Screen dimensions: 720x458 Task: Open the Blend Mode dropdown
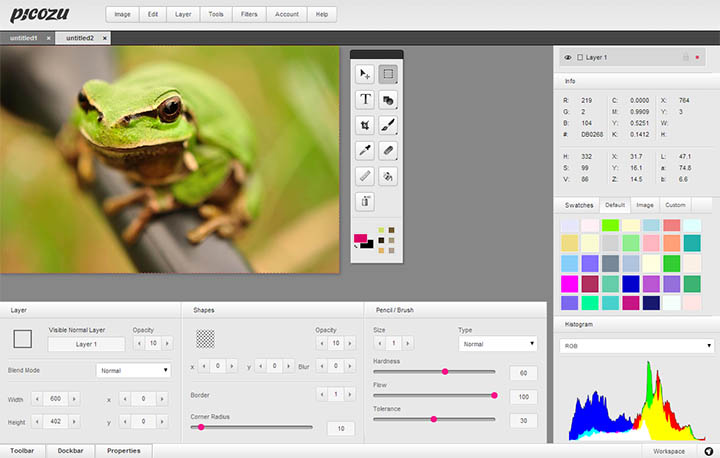[134, 370]
